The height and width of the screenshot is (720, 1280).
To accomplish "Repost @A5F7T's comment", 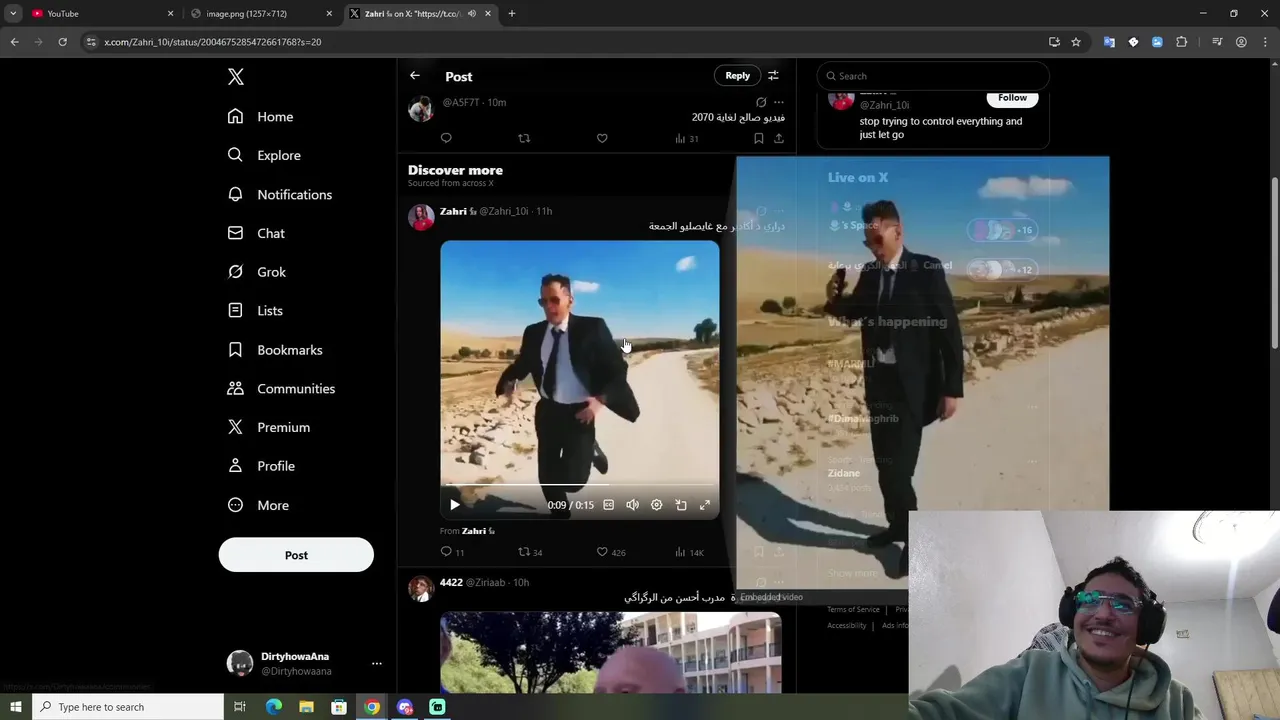I will click(524, 138).
